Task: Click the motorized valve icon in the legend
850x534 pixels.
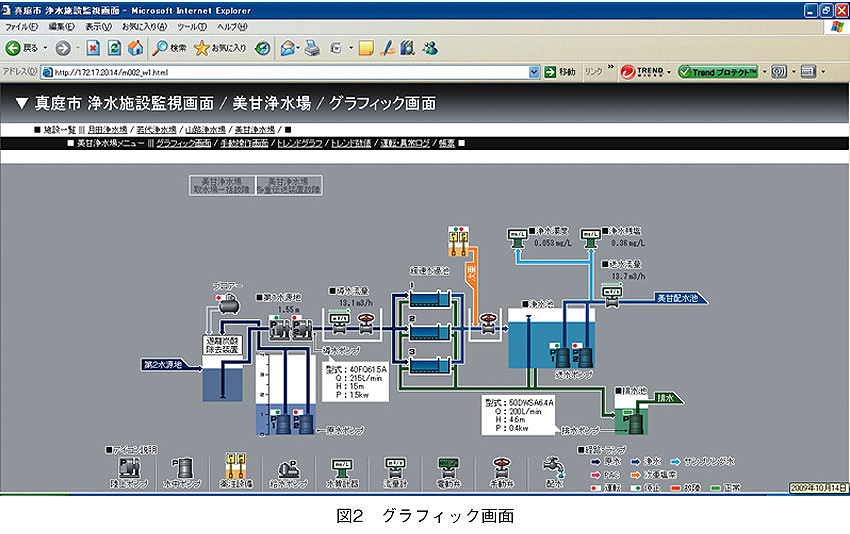Action: pos(448,467)
